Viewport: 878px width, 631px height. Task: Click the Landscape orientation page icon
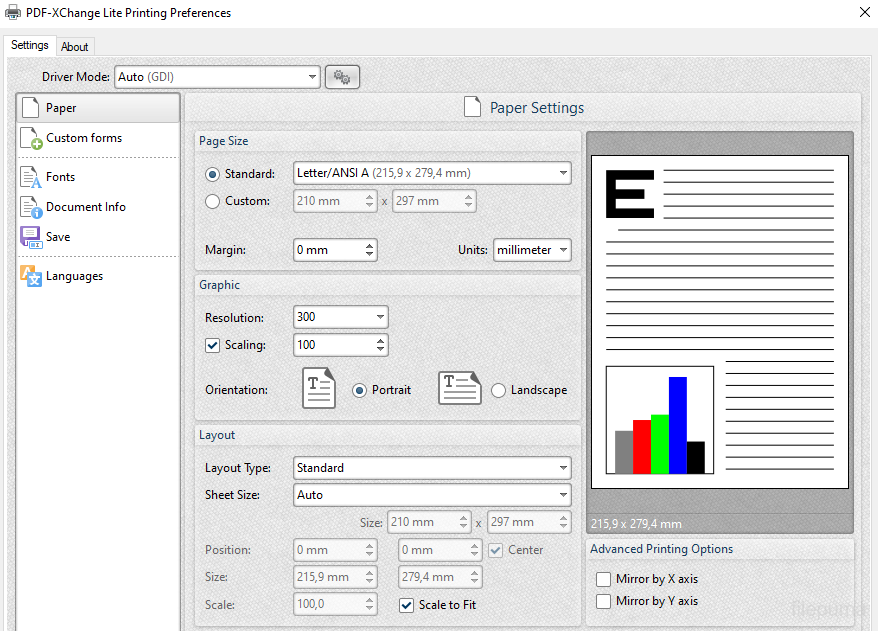click(459, 389)
